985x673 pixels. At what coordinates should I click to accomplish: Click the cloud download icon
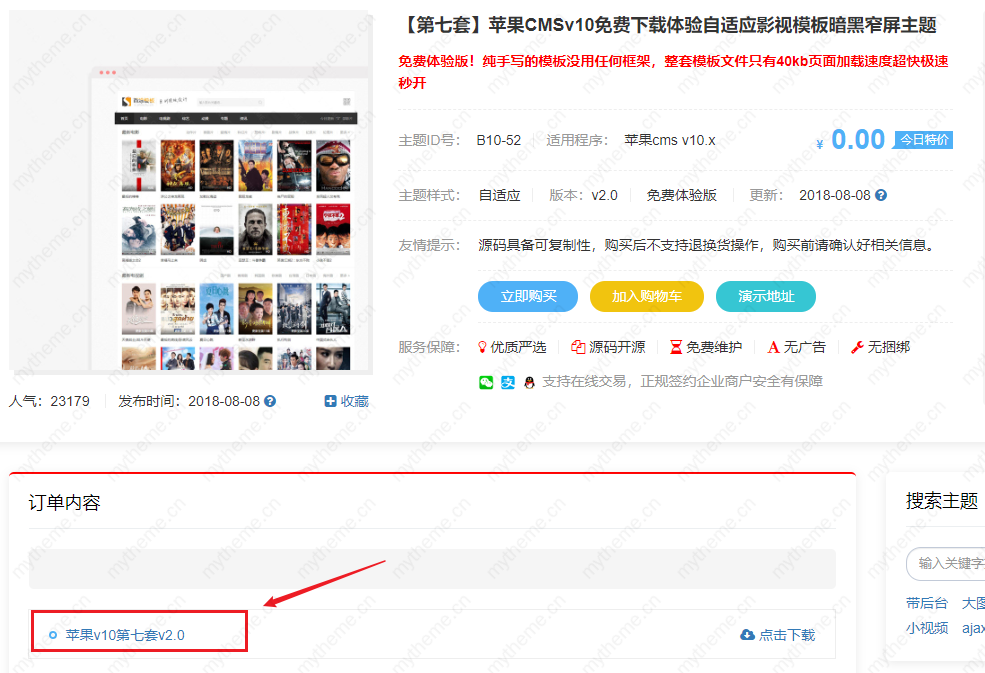pyautogui.click(x=747, y=635)
